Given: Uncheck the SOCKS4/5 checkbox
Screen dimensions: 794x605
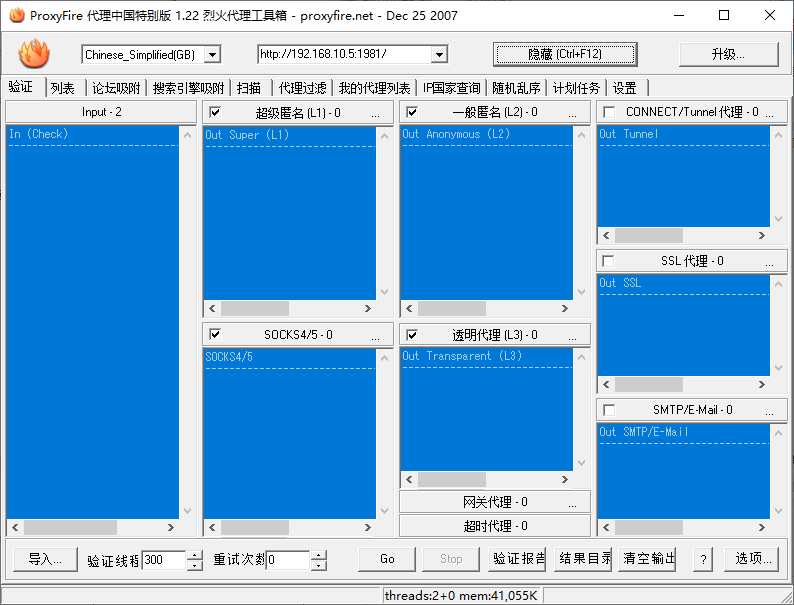Looking at the screenshot, I should (x=215, y=334).
